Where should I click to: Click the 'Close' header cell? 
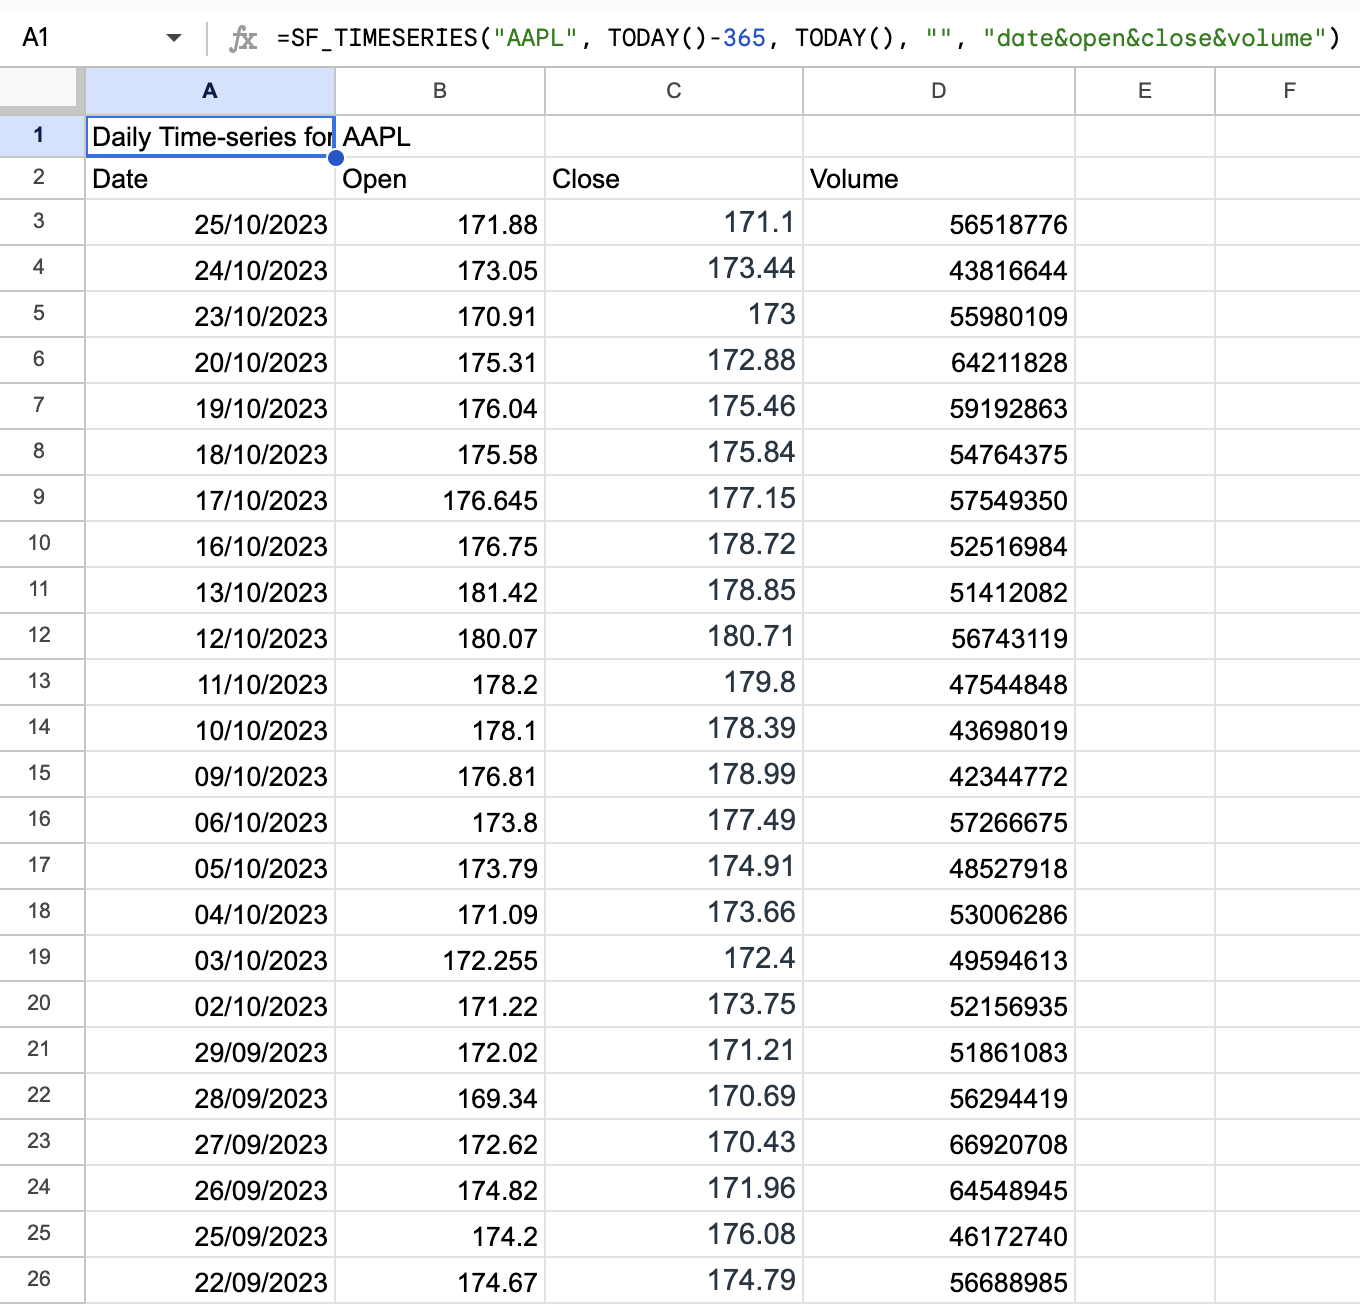point(674,178)
